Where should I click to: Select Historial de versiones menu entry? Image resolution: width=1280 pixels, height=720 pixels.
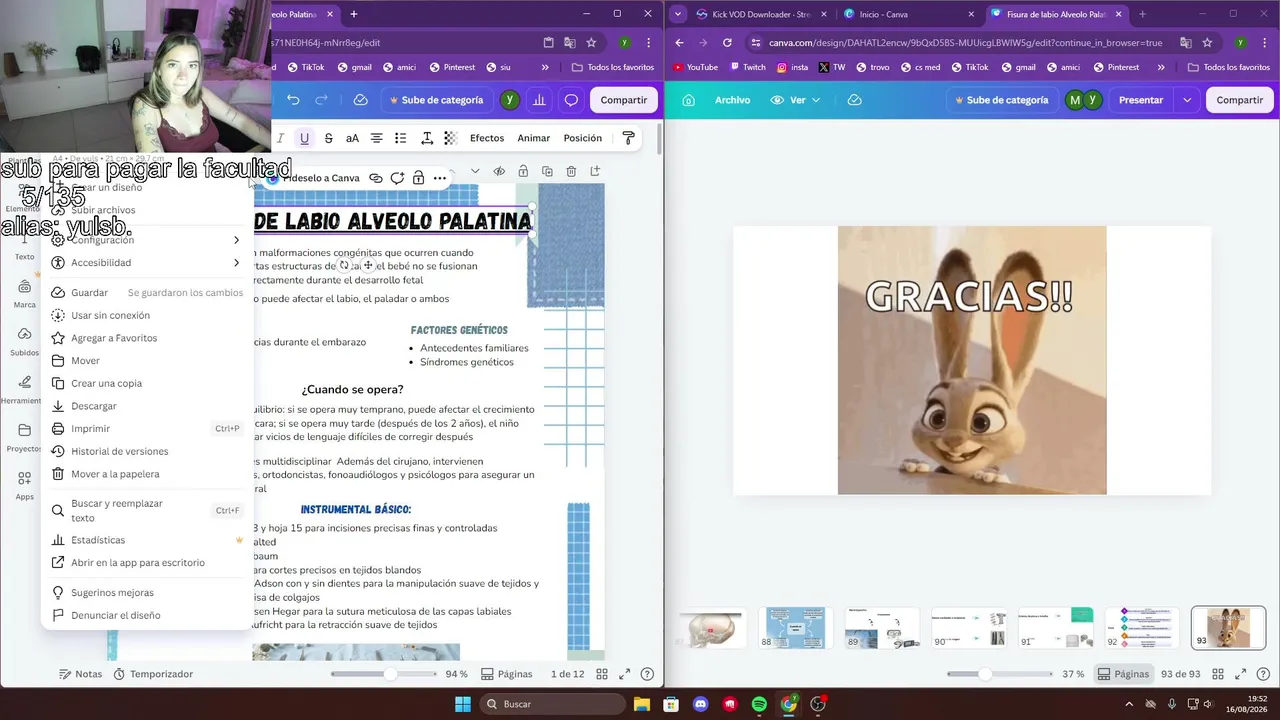[x=148, y=451]
